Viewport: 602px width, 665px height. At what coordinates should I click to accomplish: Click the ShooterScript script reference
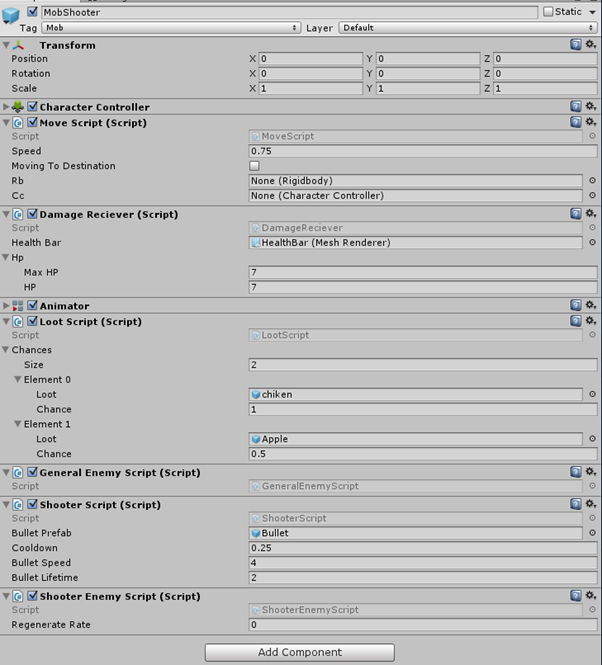pyautogui.click(x=415, y=518)
